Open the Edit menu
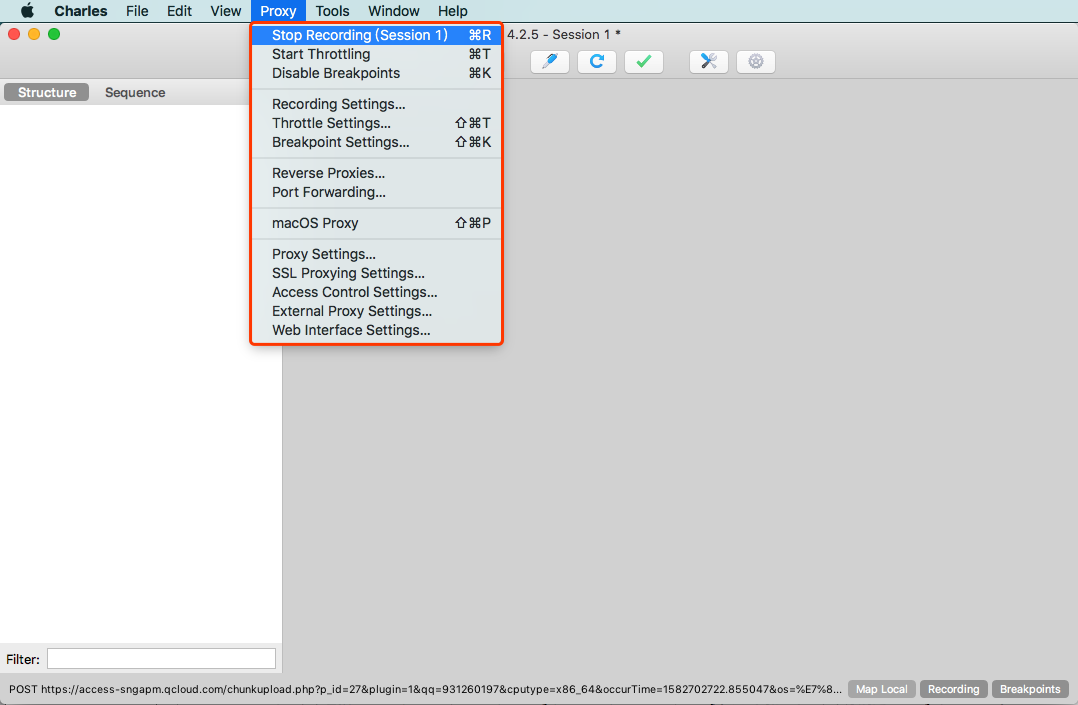Screen dimensions: 1078x705 pos(179,11)
